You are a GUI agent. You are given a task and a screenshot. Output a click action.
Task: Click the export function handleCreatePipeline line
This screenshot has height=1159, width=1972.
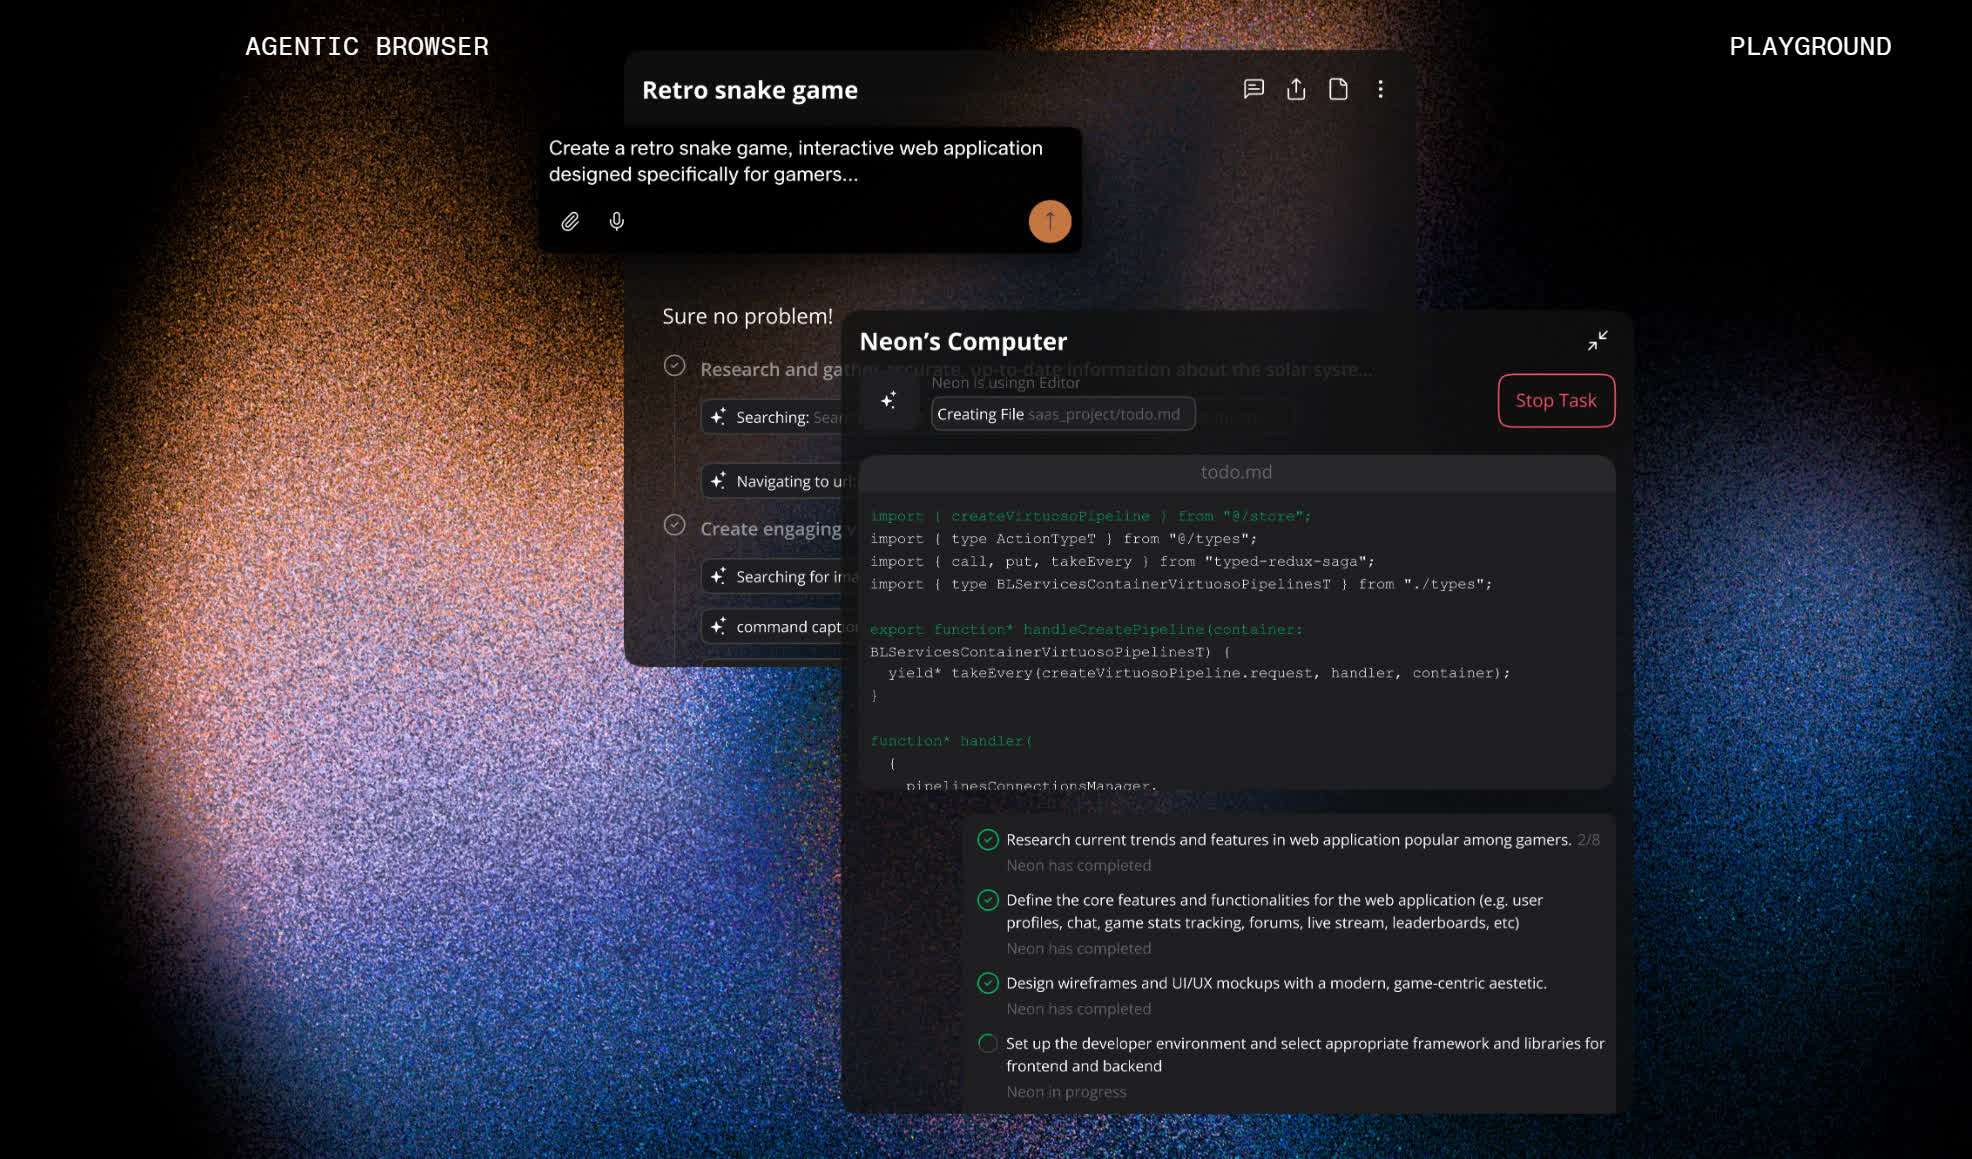click(x=1086, y=629)
